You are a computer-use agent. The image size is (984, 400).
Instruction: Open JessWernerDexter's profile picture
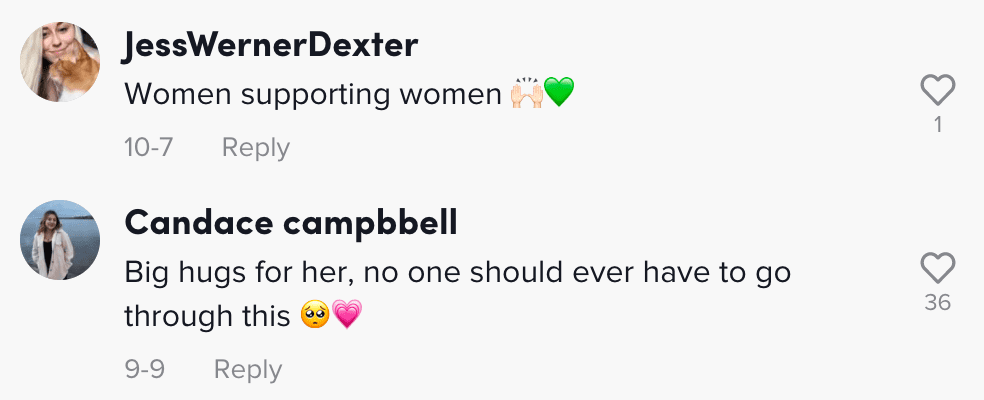point(60,62)
